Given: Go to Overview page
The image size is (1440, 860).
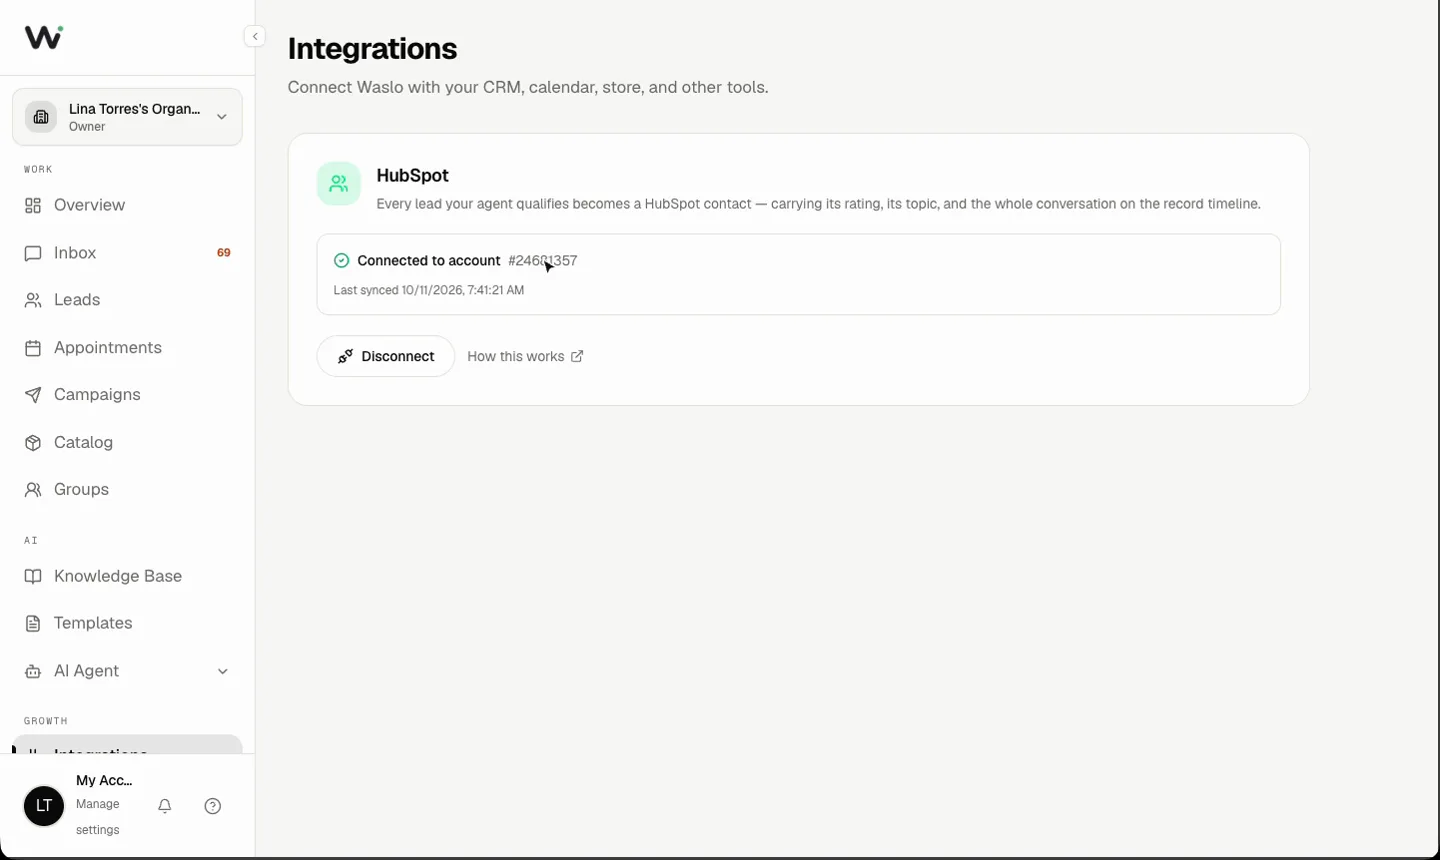Looking at the screenshot, I should [x=127, y=205].
